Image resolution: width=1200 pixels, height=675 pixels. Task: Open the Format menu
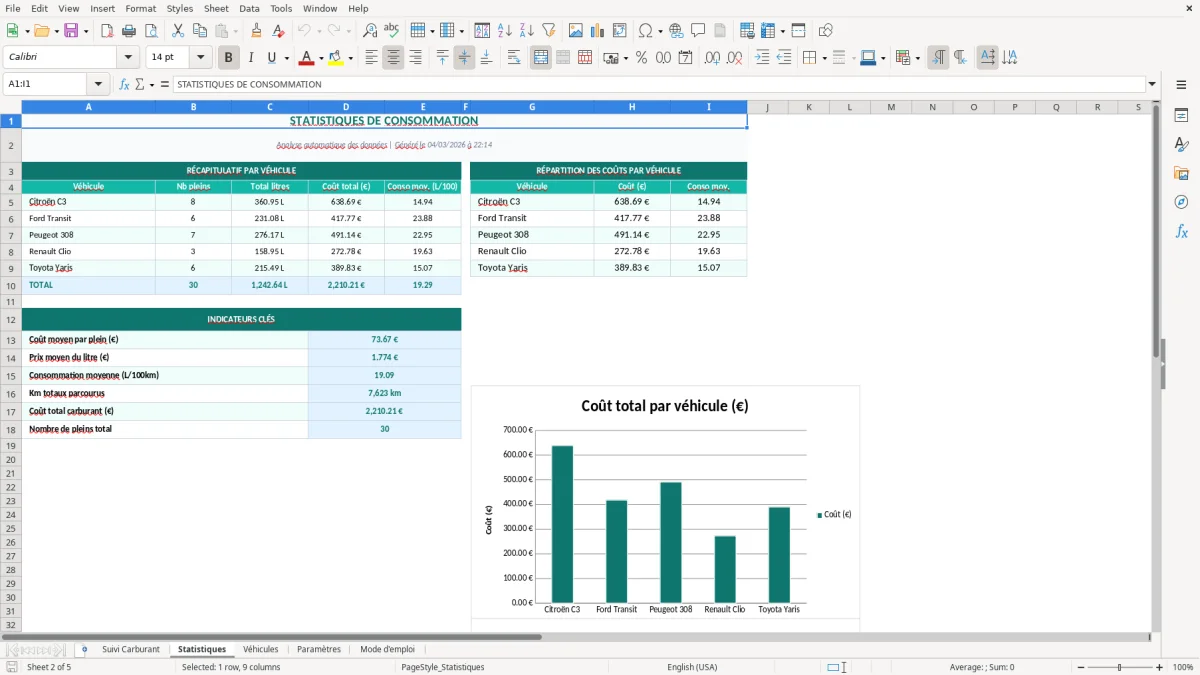(x=141, y=8)
